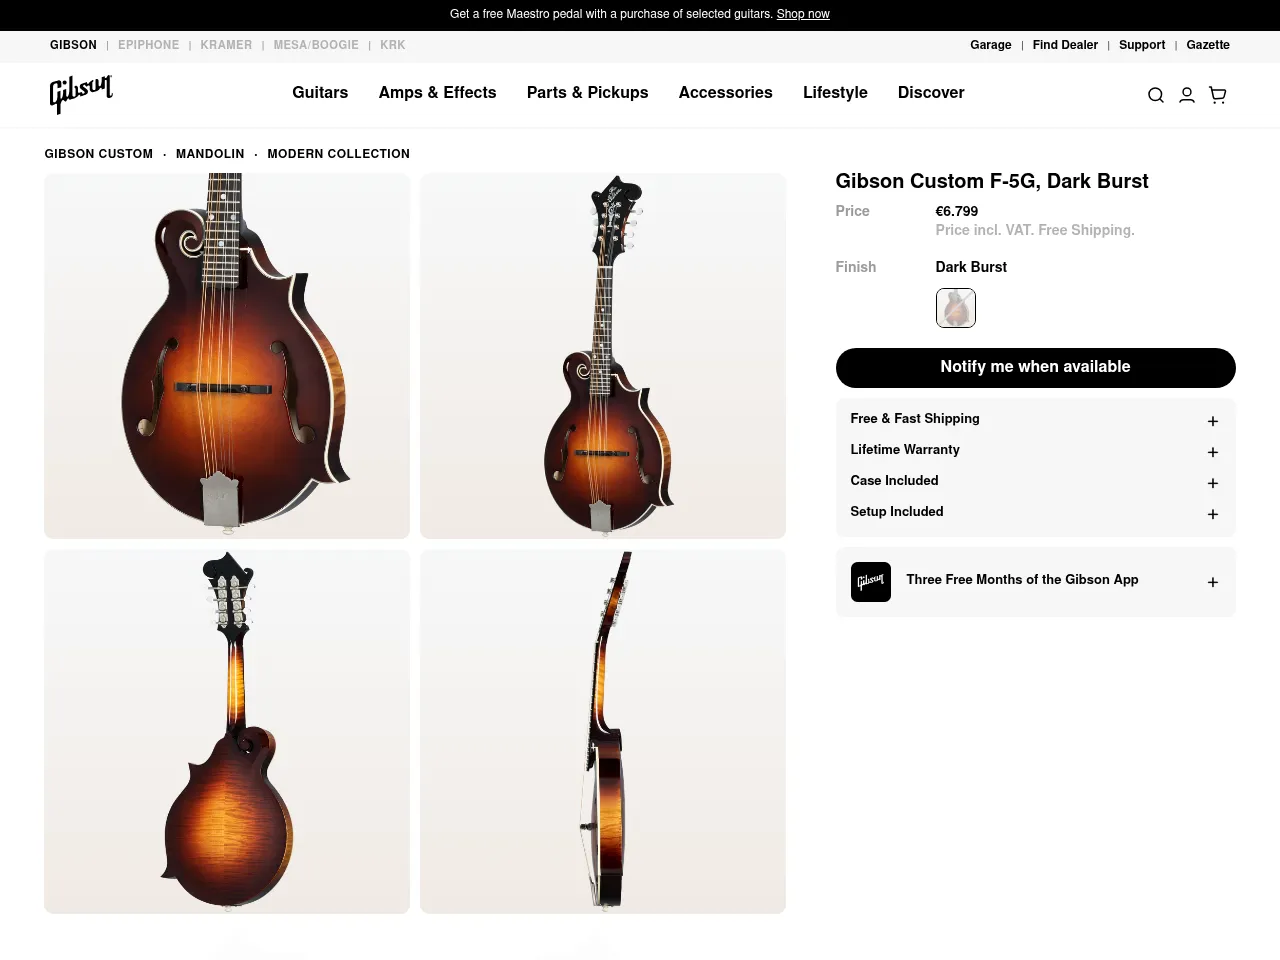Expand Free & Fast Shipping details

pyautogui.click(x=1035, y=420)
